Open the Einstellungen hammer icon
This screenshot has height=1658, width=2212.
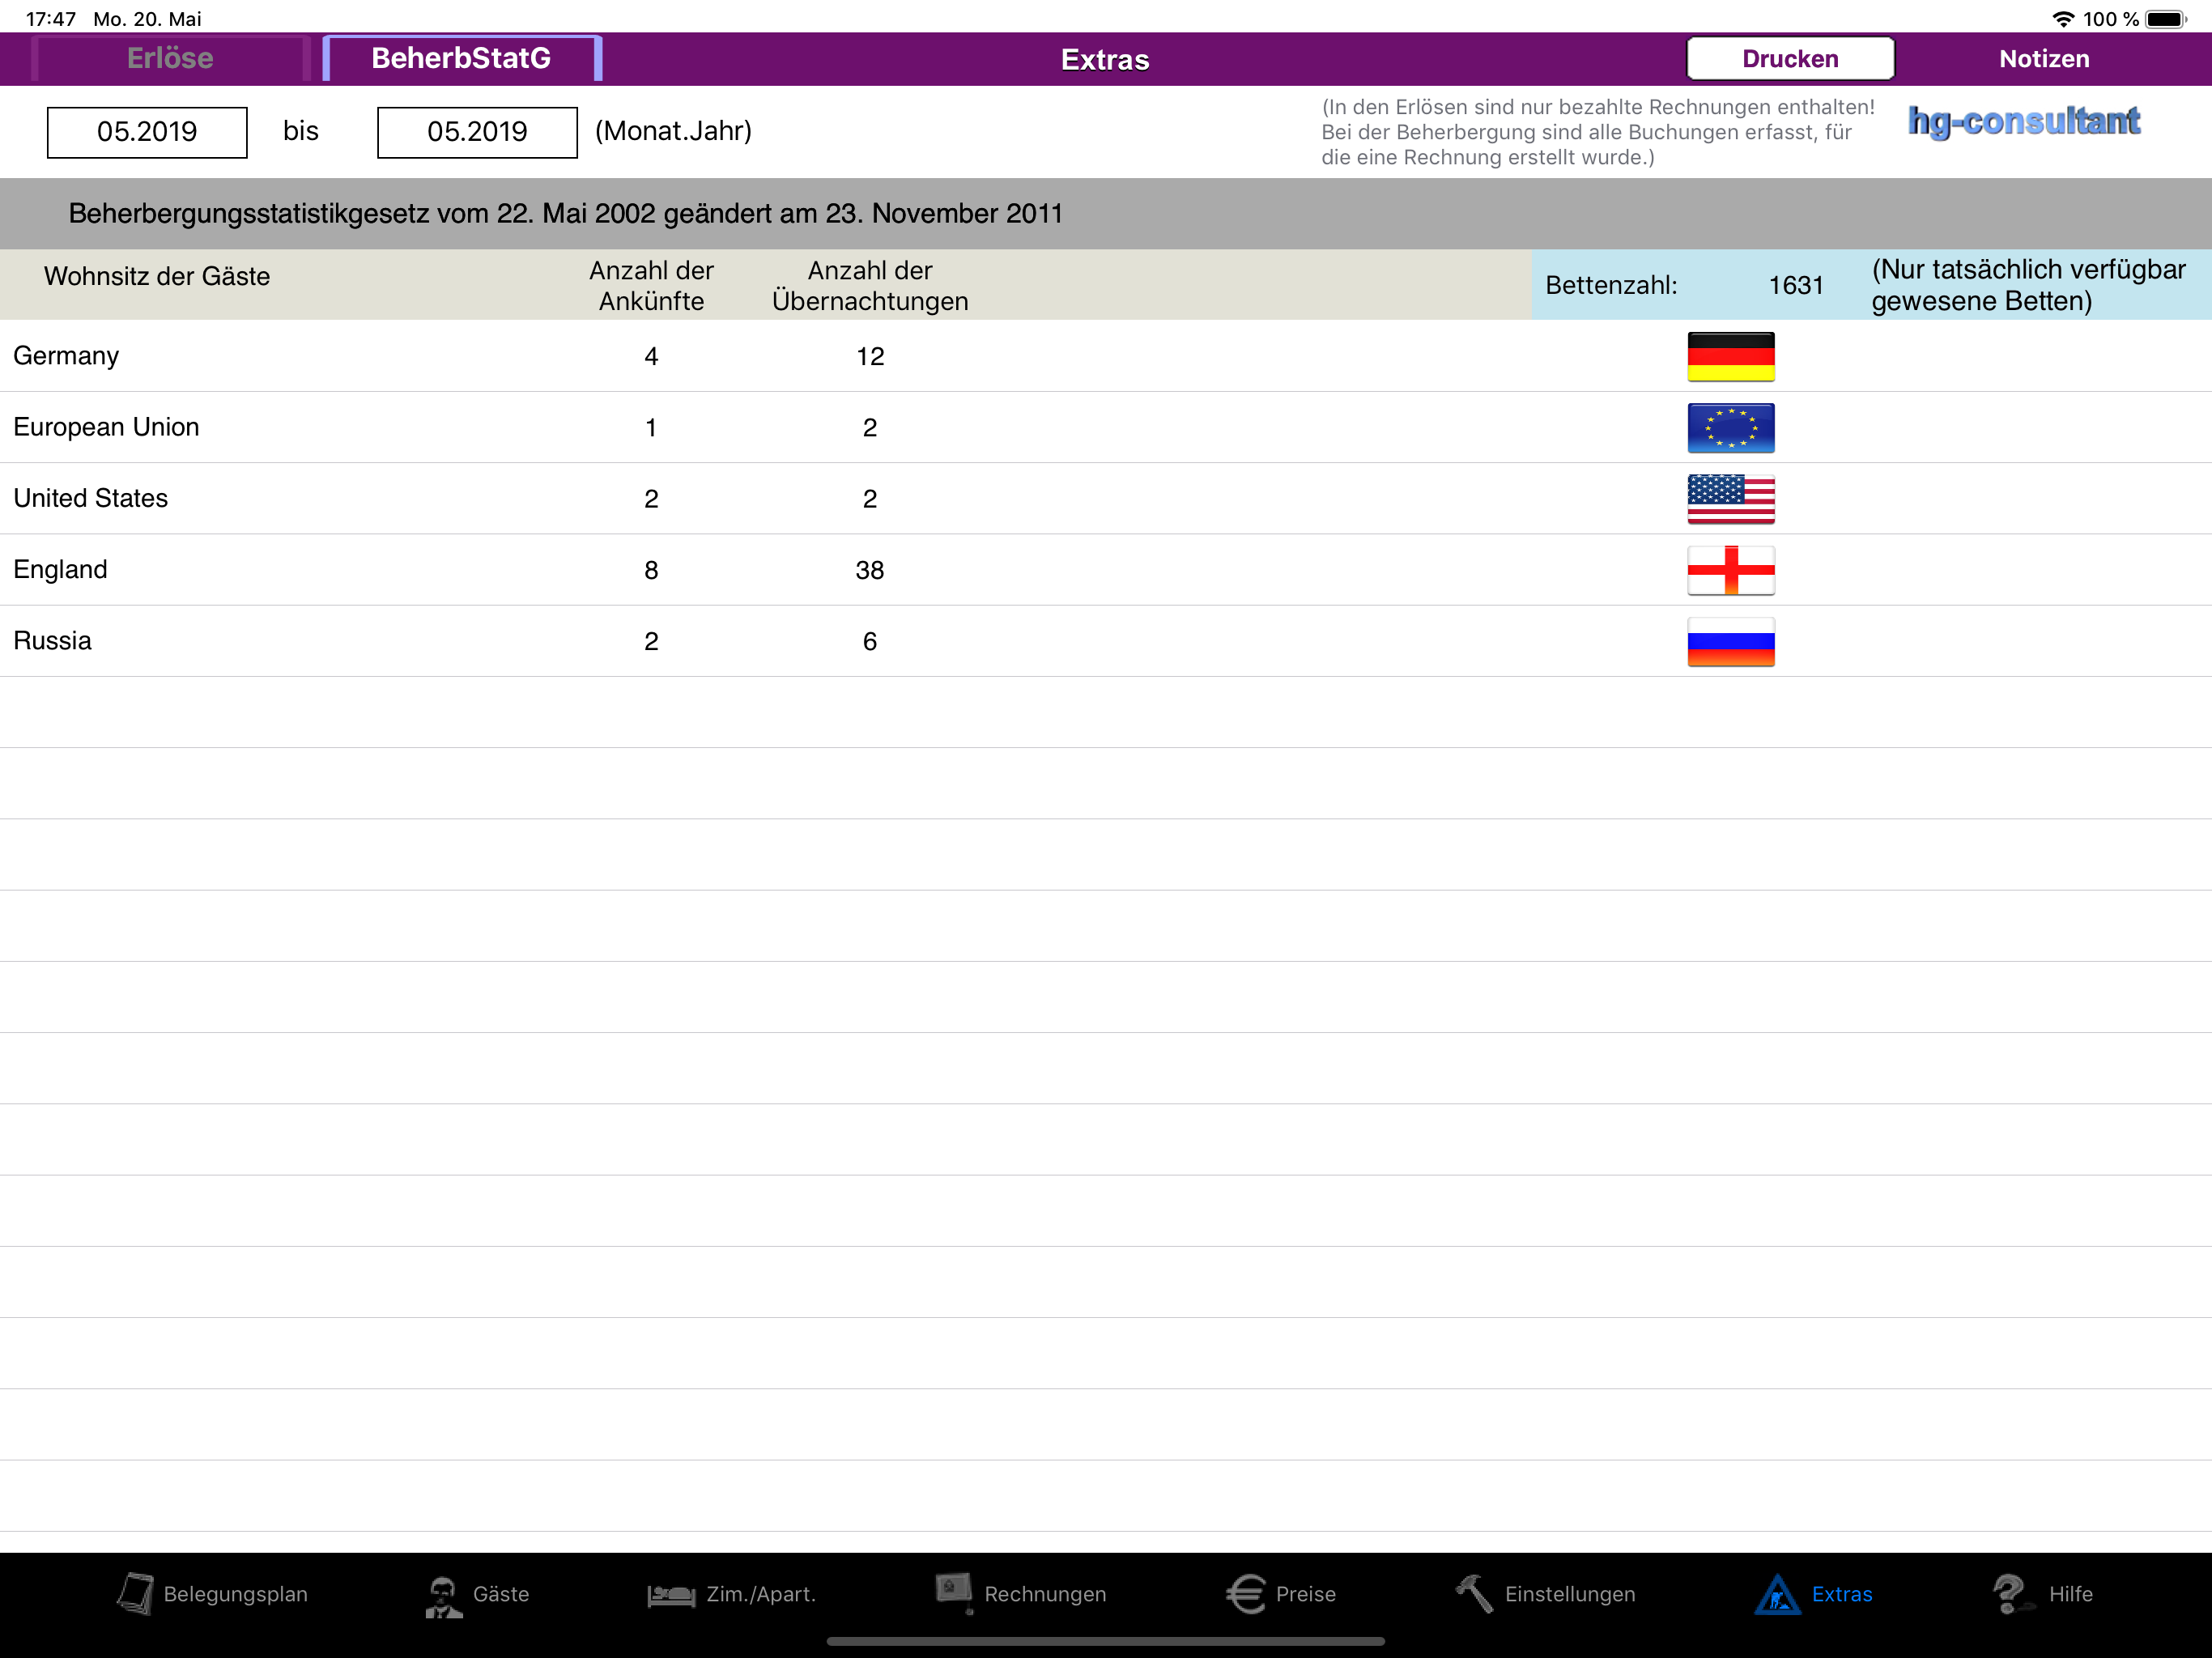coord(1474,1593)
